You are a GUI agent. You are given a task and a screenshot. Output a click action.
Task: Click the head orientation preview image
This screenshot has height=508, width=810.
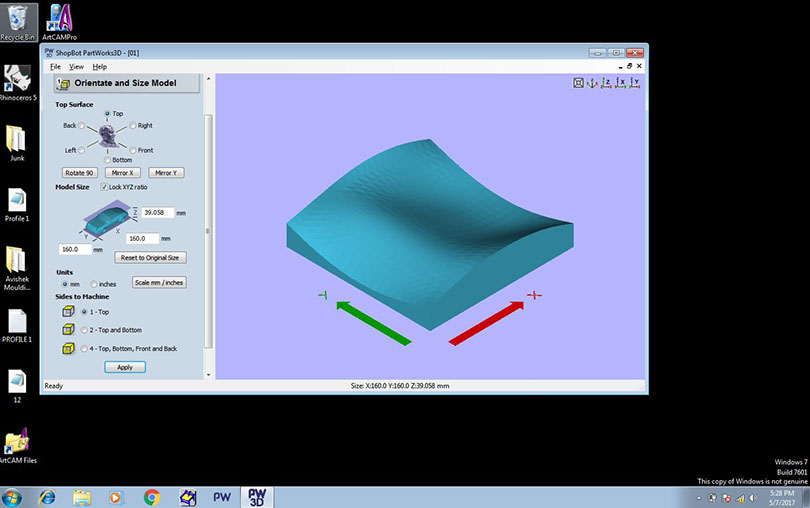pyautogui.click(x=107, y=136)
